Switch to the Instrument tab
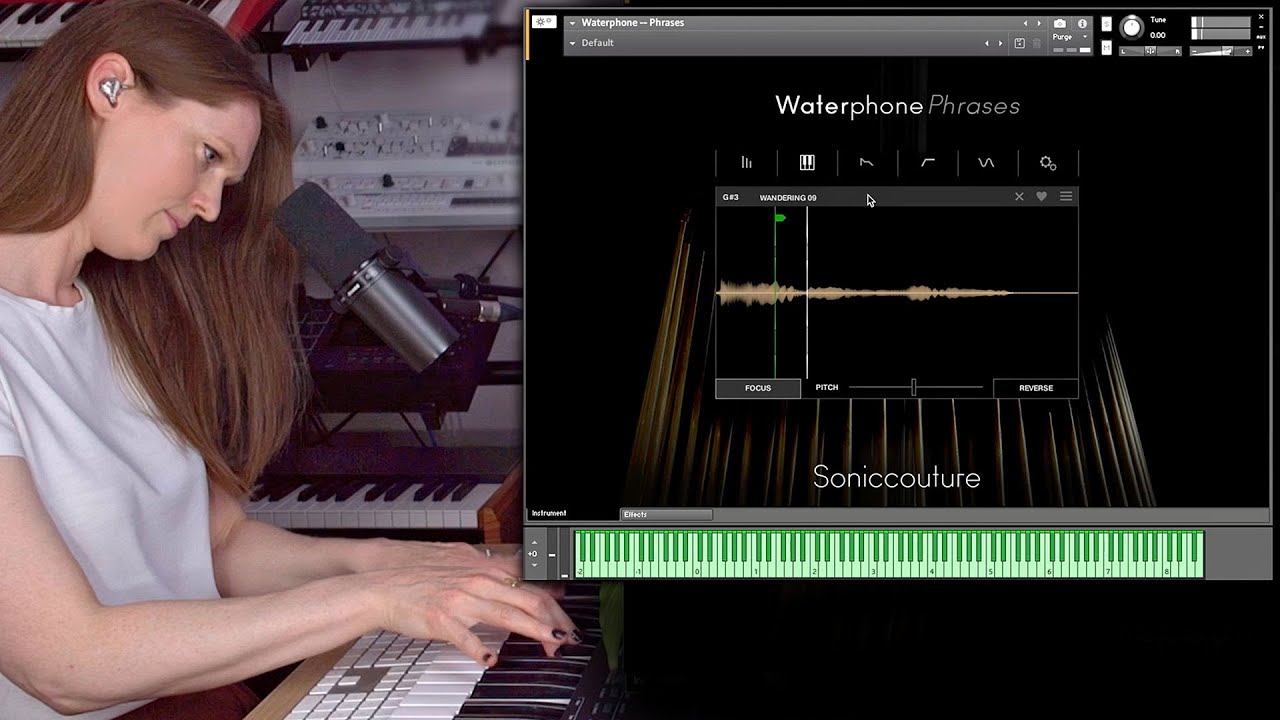The height and width of the screenshot is (720, 1280). [x=549, y=513]
